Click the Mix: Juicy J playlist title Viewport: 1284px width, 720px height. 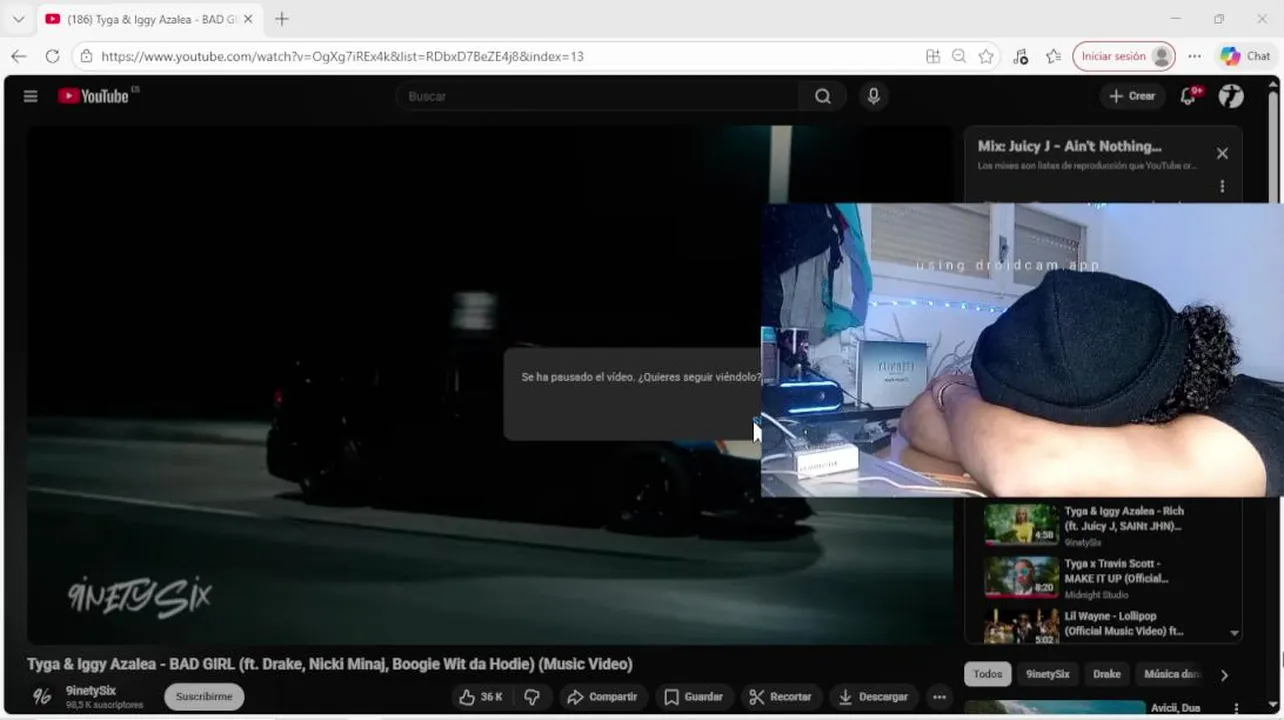(x=1070, y=146)
